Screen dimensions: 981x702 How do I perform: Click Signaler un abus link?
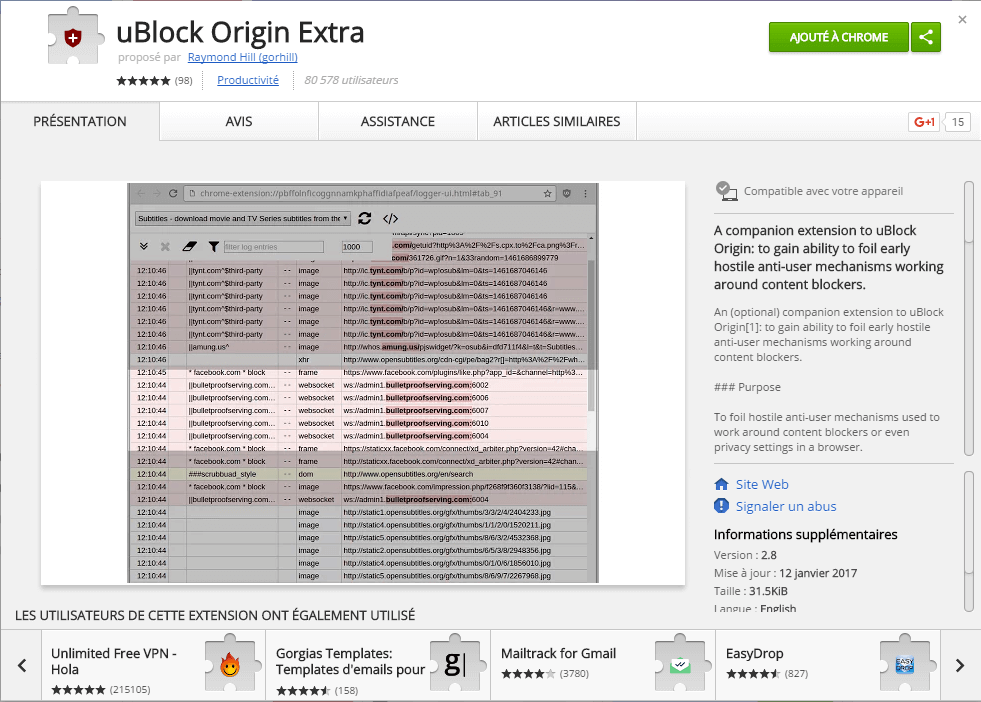tap(786, 506)
